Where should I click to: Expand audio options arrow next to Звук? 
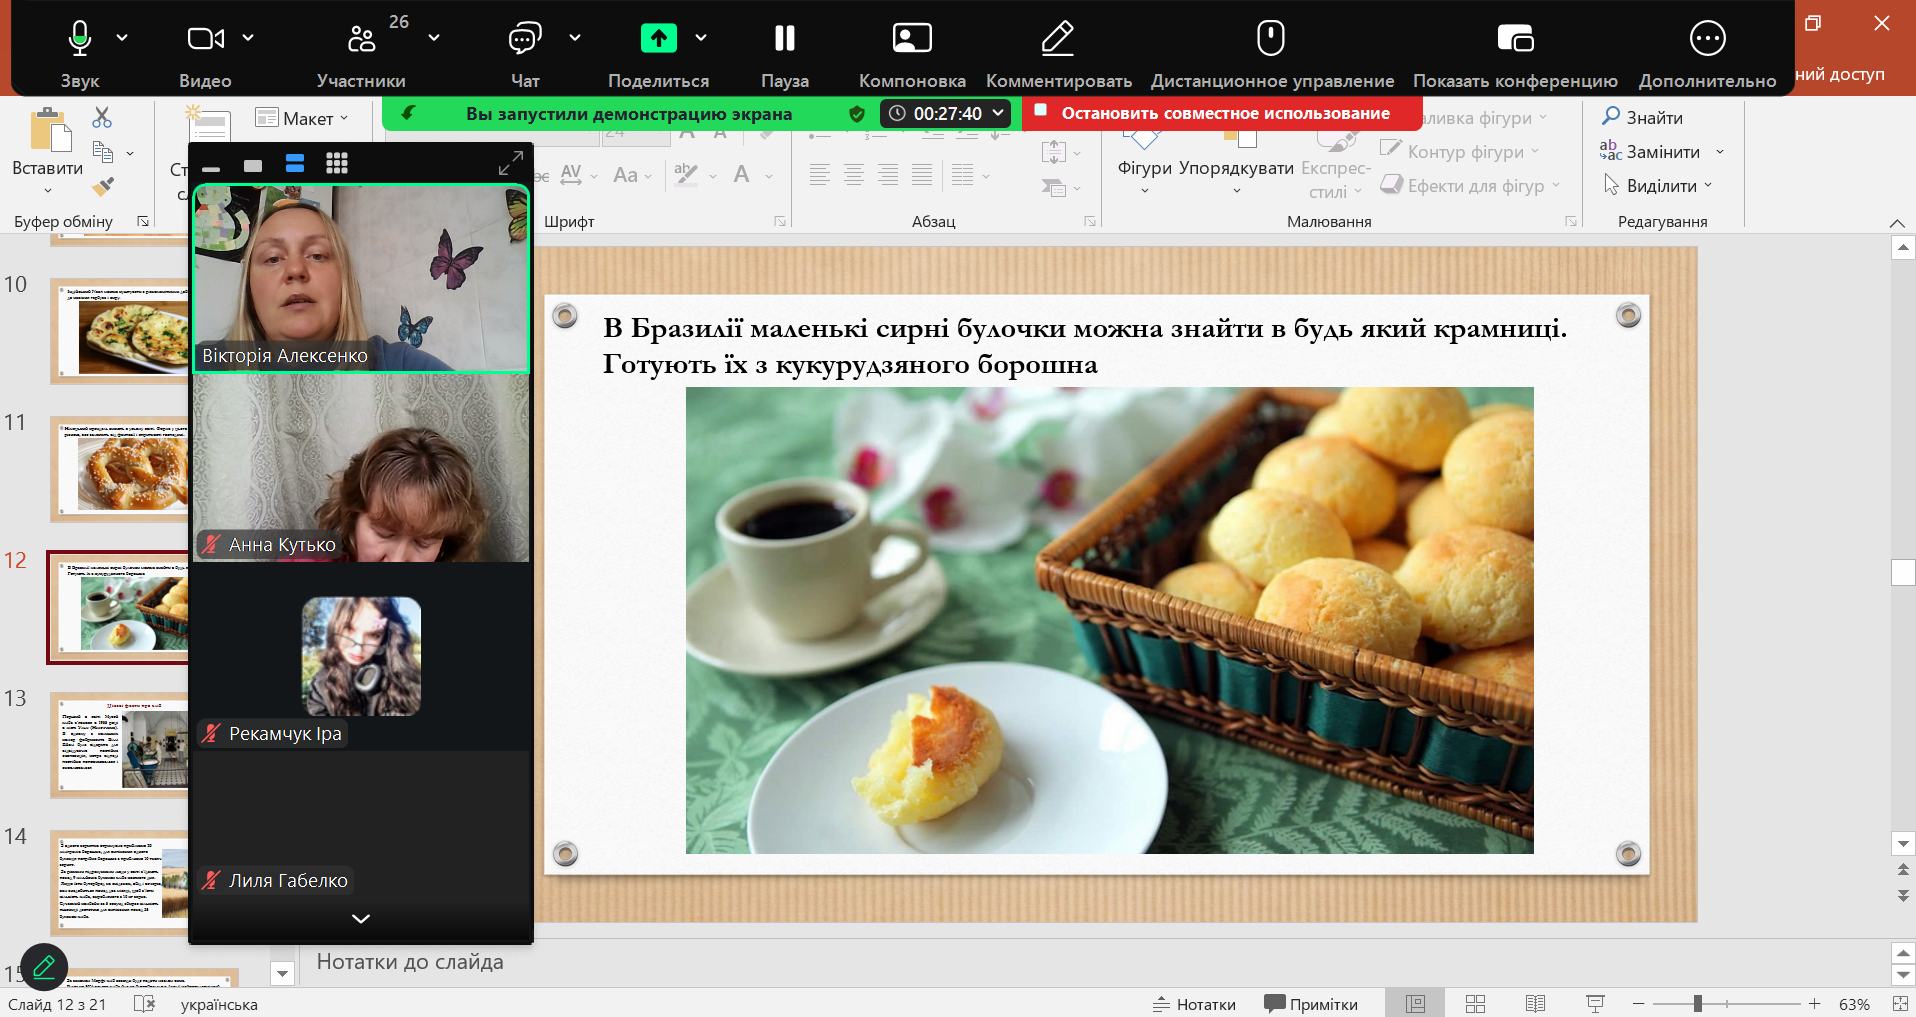122,38
